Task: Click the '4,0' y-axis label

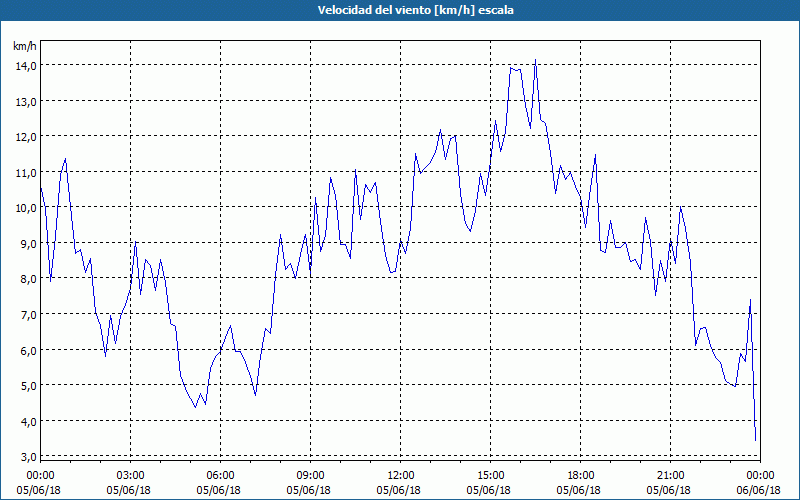Action: (x=29, y=421)
